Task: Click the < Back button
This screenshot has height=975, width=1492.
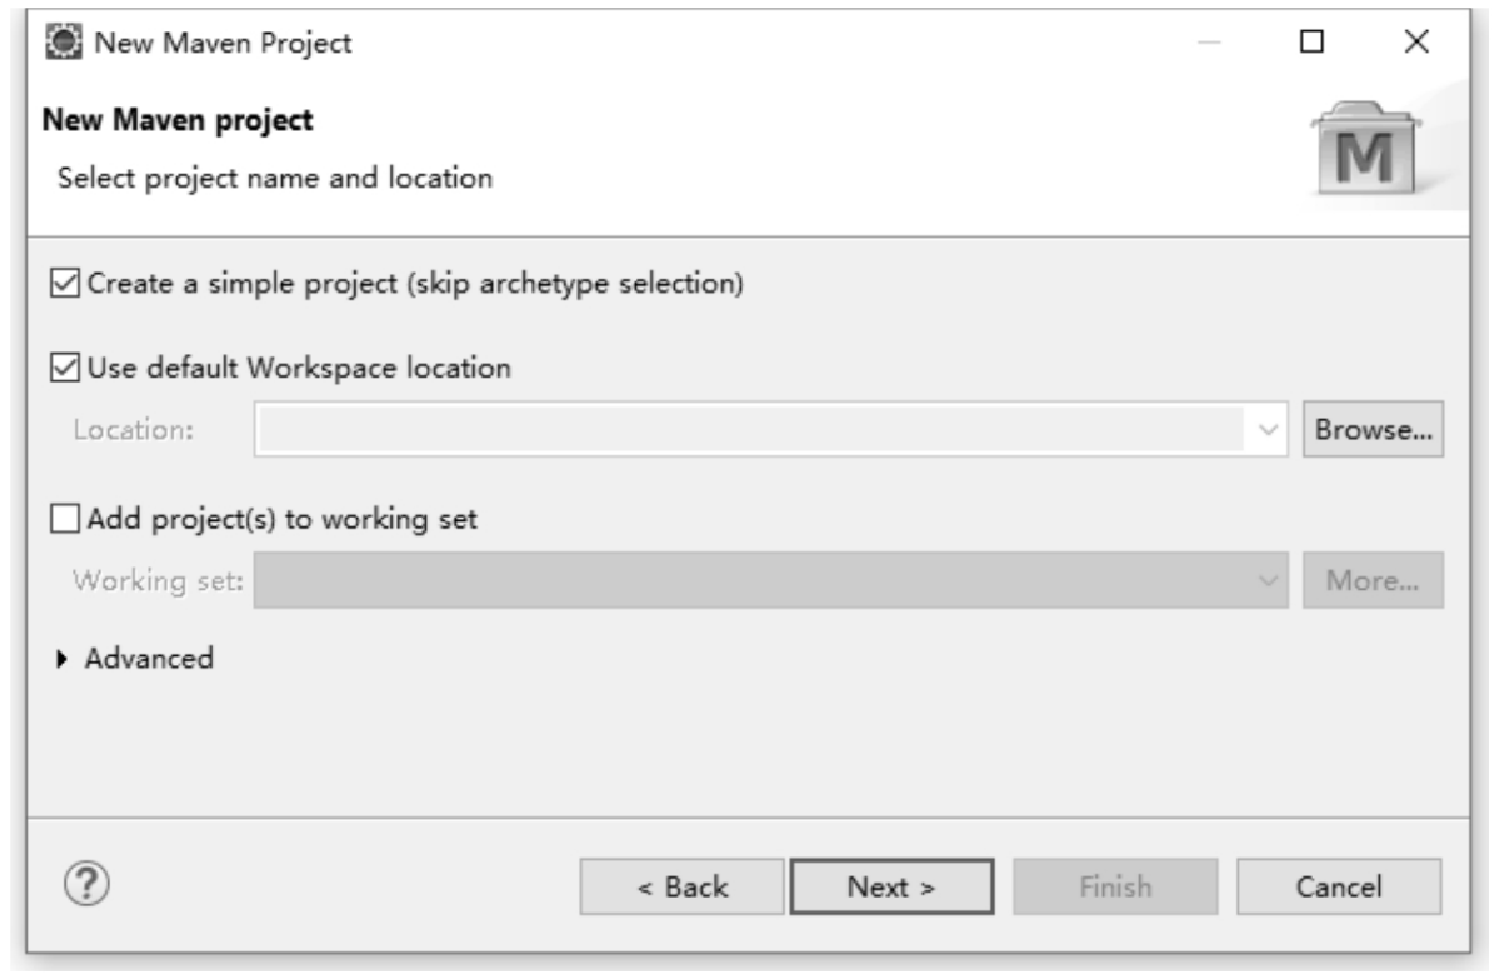Action: click(682, 887)
